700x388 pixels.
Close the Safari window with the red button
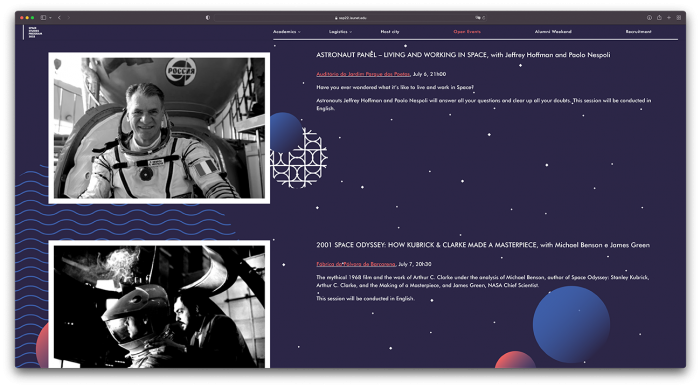(x=21, y=17)
